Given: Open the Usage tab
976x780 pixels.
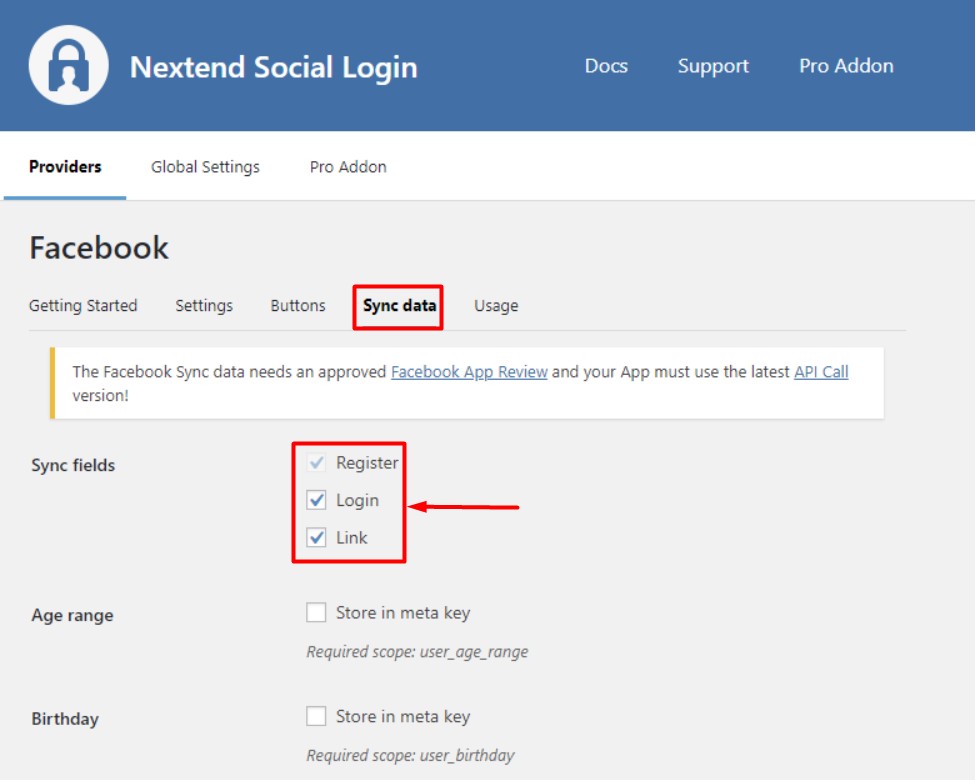Looking at the screenshot, I should click(496, 306).
